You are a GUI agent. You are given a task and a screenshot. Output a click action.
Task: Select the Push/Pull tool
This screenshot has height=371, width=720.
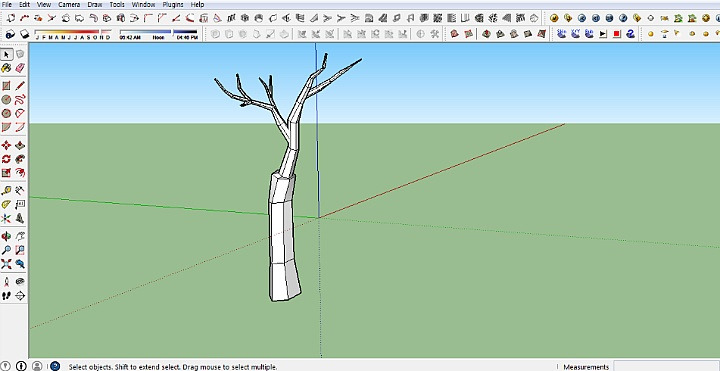[x=20, y=146]
